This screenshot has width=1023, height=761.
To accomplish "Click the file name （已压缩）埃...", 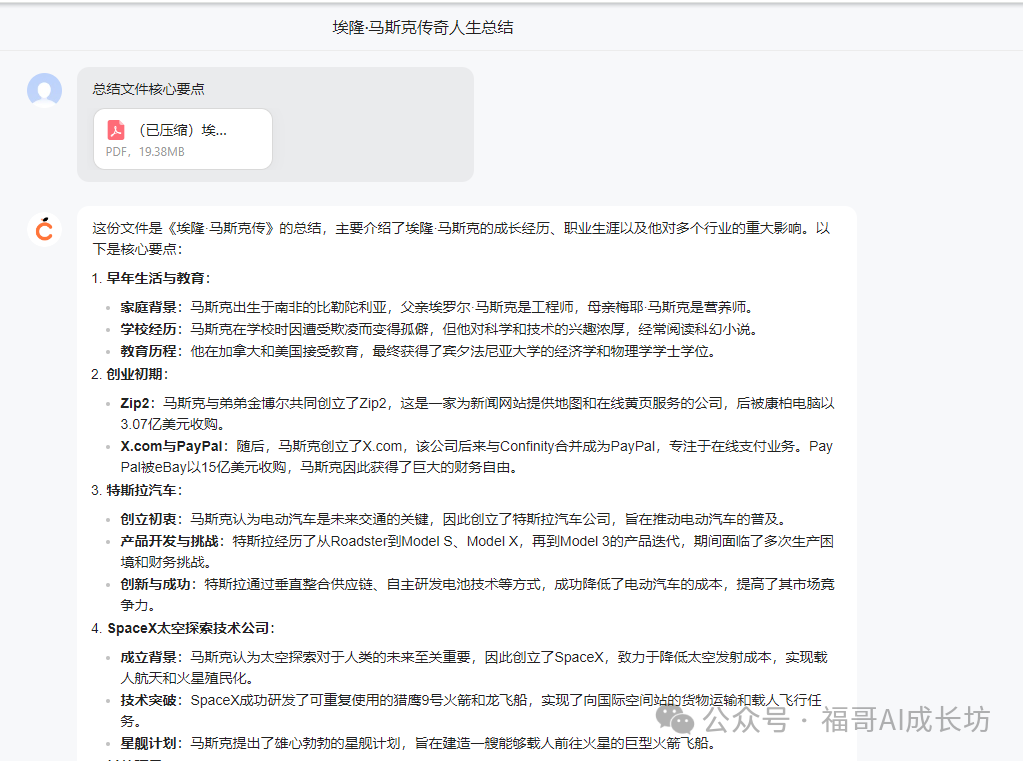I will pos(180,130).
